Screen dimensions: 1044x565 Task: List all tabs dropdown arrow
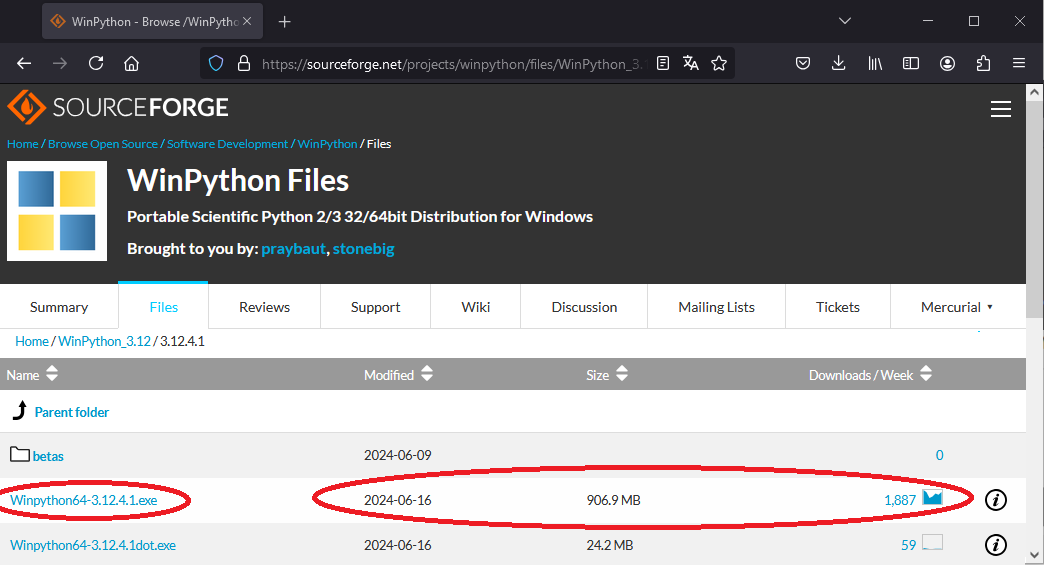coord(845,21)
